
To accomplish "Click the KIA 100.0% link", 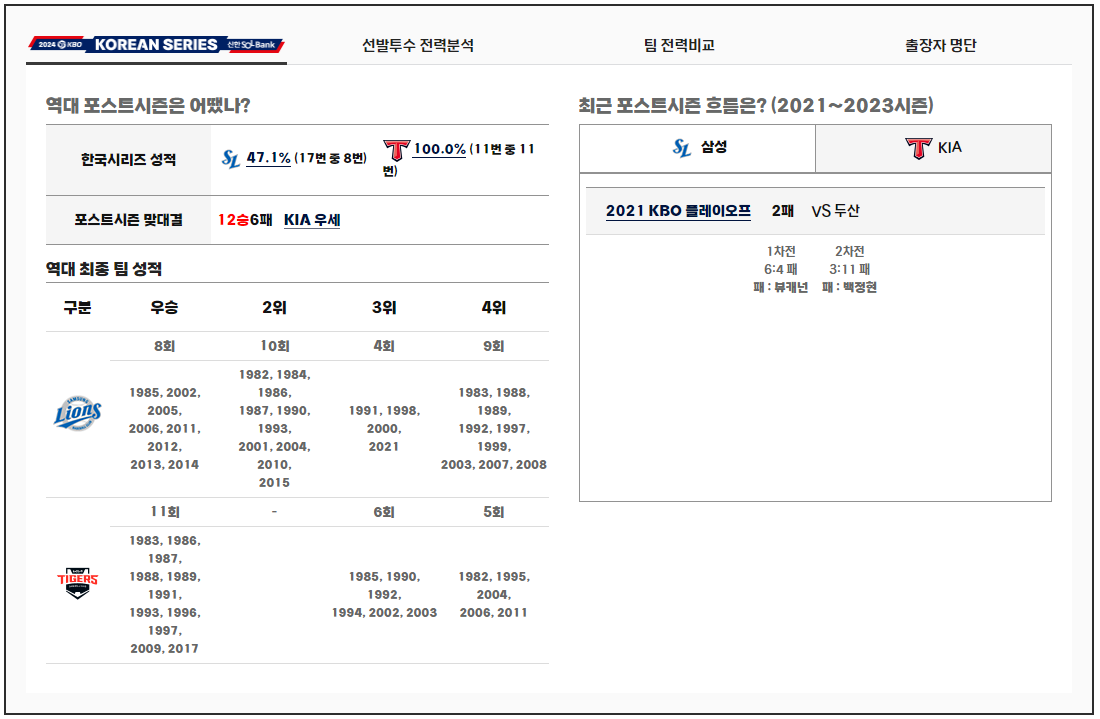I will tap(439, 149).
